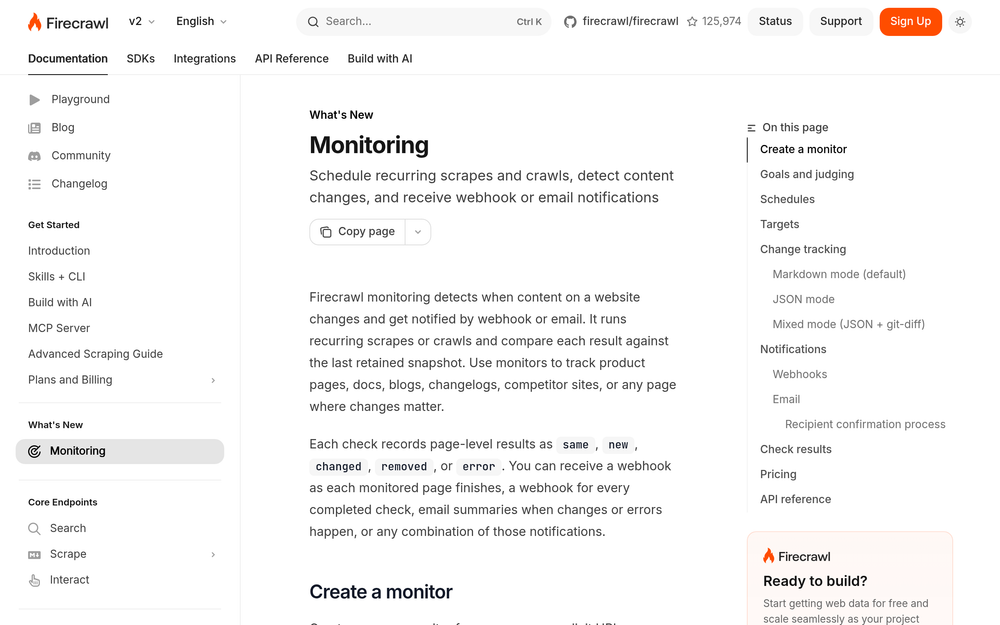
Task: Jump to Webhooks section
Action: coord(799,374)
